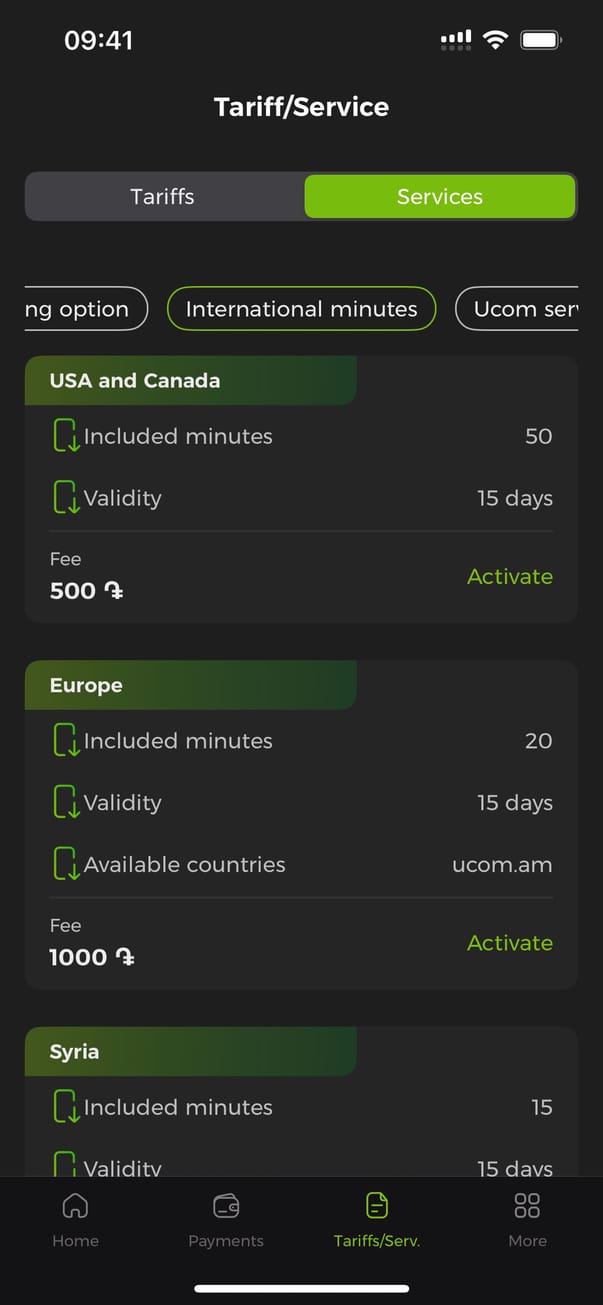This screenshot has width=603, height=1305.
Task: Open the Home tab icon
Action: tap(75, 1206)
